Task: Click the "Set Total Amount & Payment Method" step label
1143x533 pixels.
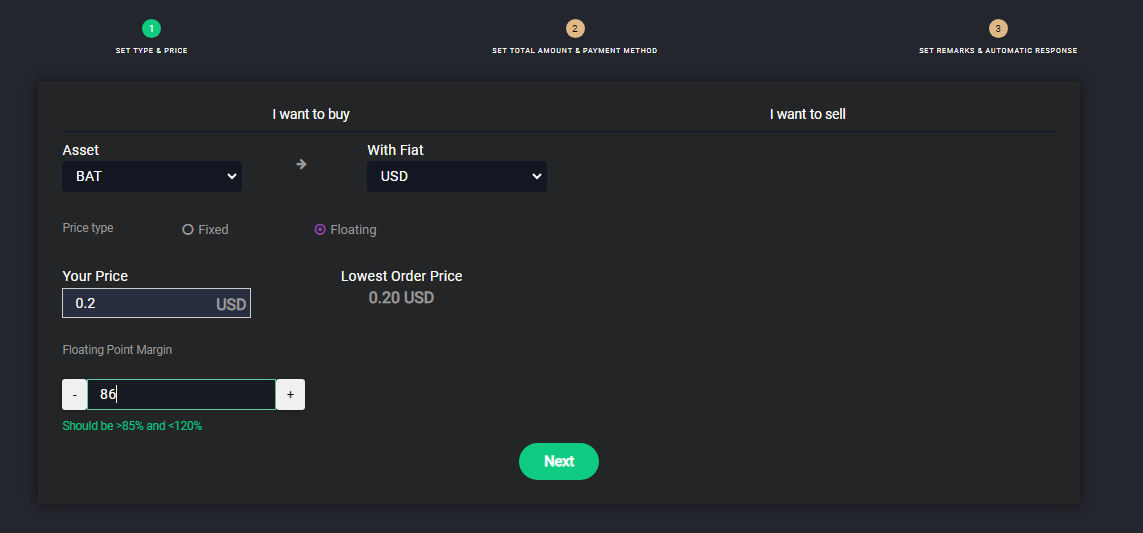Action: tap(575, 50)
